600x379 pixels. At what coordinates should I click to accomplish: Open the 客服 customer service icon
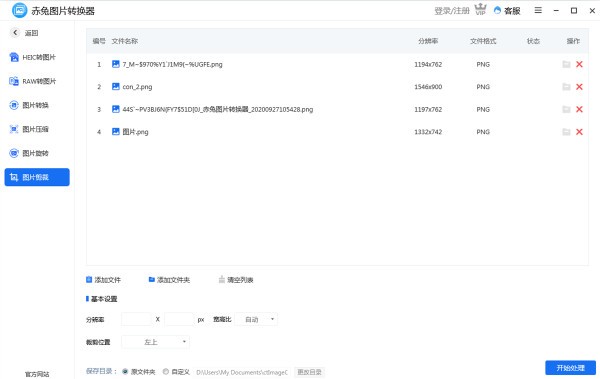[497, 10]
